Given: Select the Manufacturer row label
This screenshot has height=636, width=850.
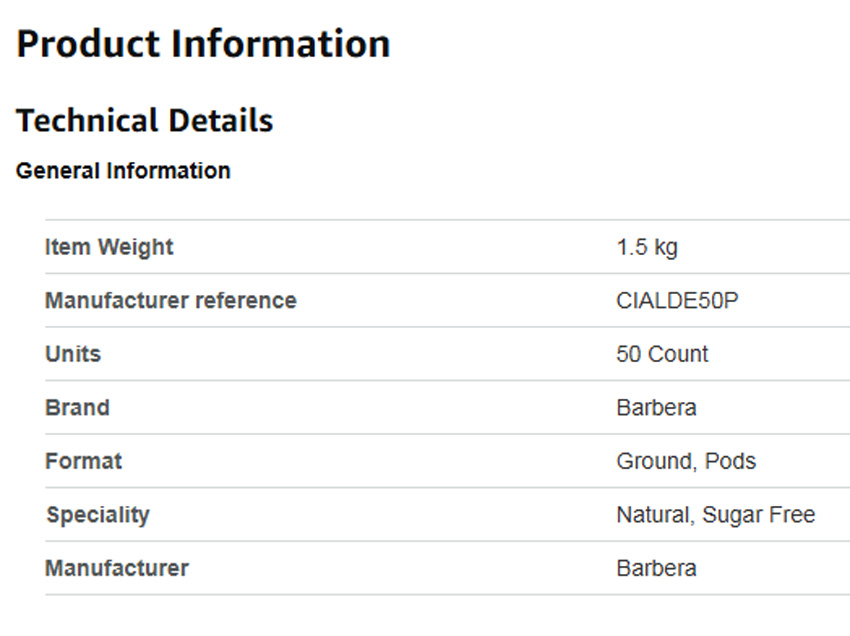Looking at the screenshot, I should (x=116, y=568).
